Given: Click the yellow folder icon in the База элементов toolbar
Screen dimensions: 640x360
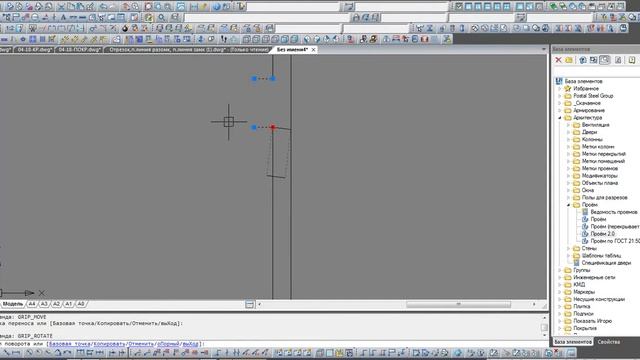Looking at the screenshot, I should click(x=569, y=60).
